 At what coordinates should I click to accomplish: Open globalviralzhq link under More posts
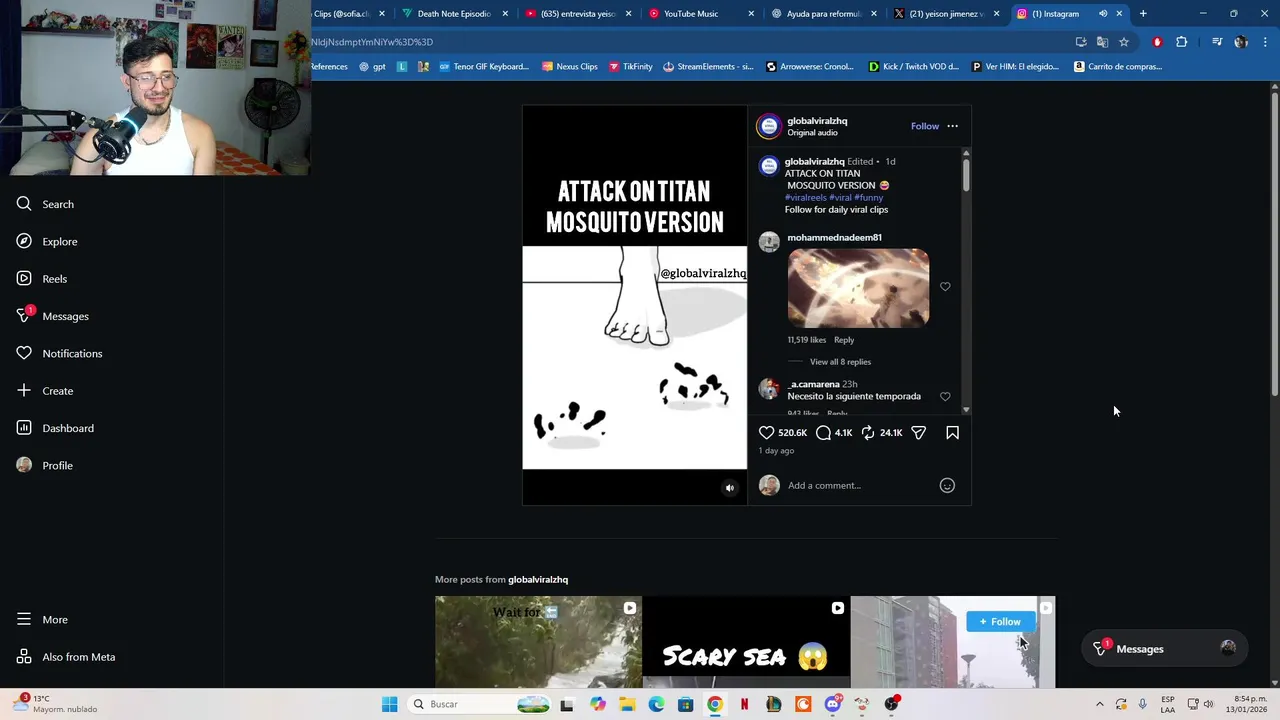pyautogui.click(x=538, y=579)
